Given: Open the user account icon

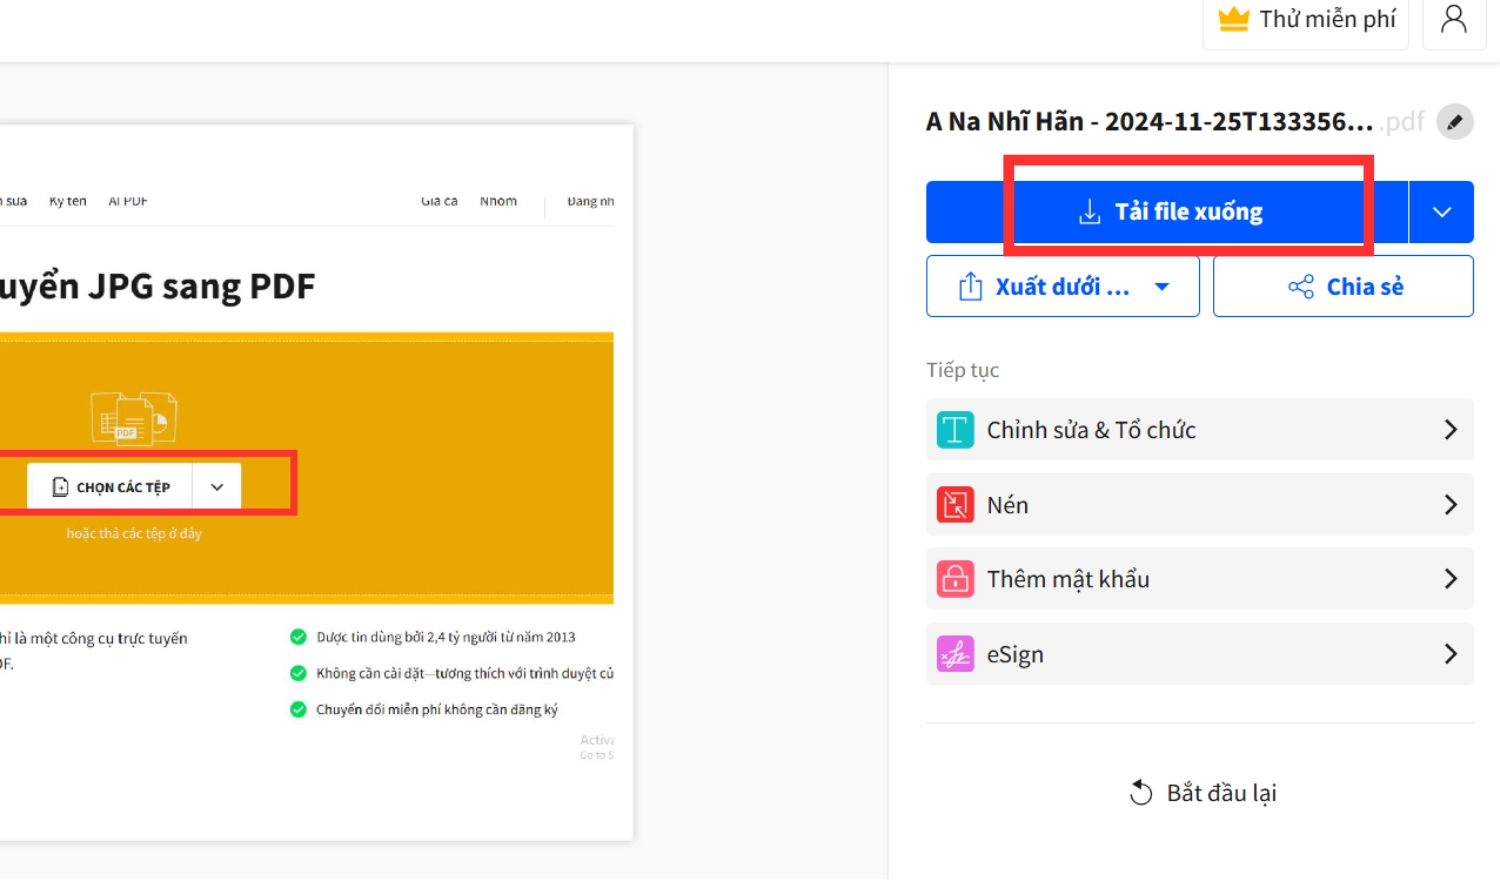Looking at the screenshot, I should (1454, 19).
